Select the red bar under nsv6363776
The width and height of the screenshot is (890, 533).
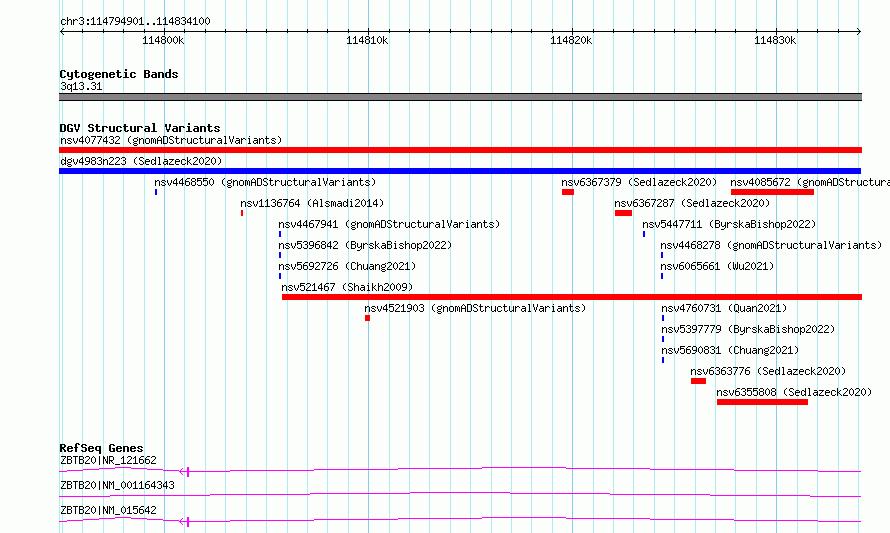(698, 381)
